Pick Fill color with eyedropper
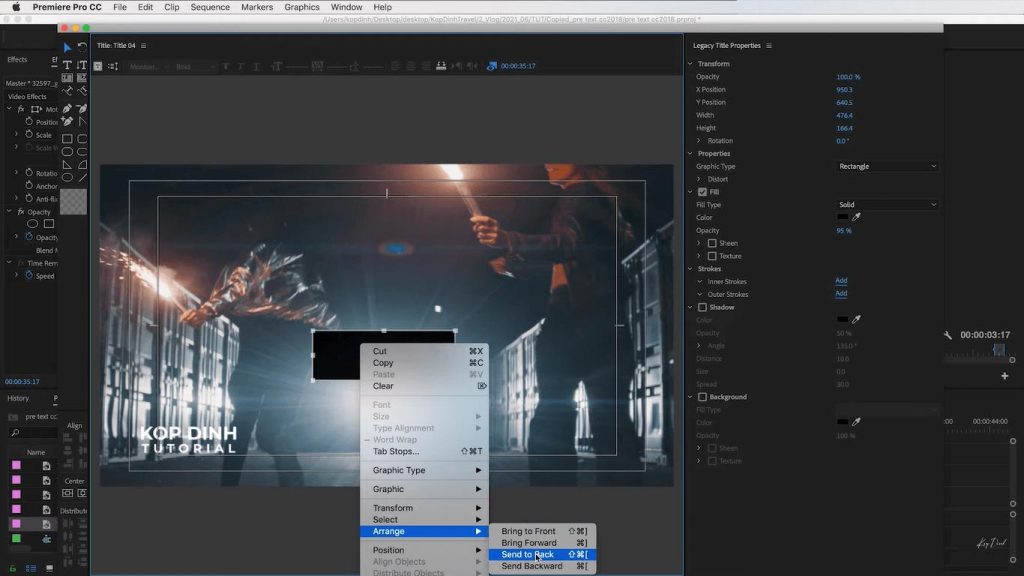The width and height of the screenshot is (1024, 576). [856, 217]
